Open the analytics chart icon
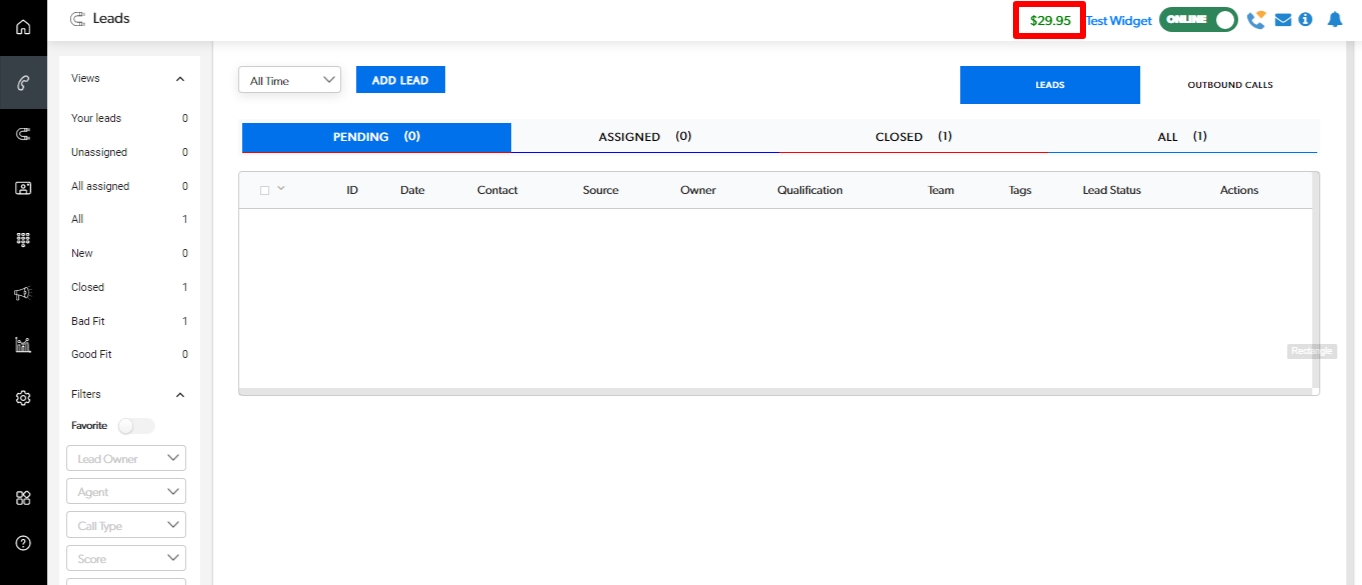This screenshot has height=585, width=1362. click(x=23, y=345)
